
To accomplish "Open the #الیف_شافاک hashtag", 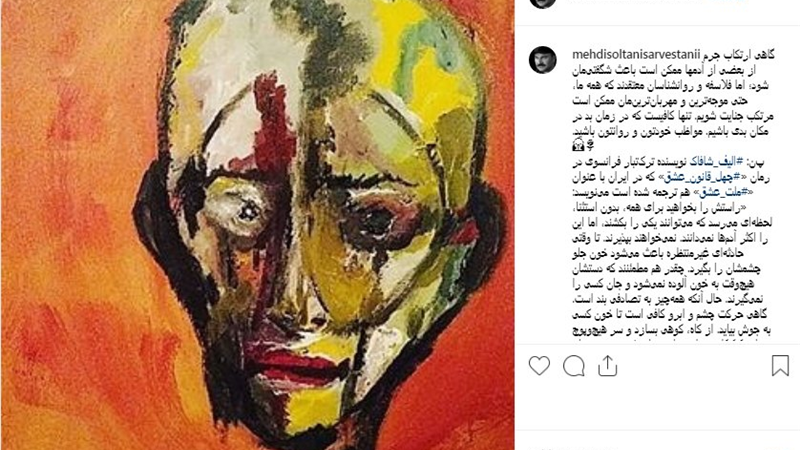I will pos(715,162).
